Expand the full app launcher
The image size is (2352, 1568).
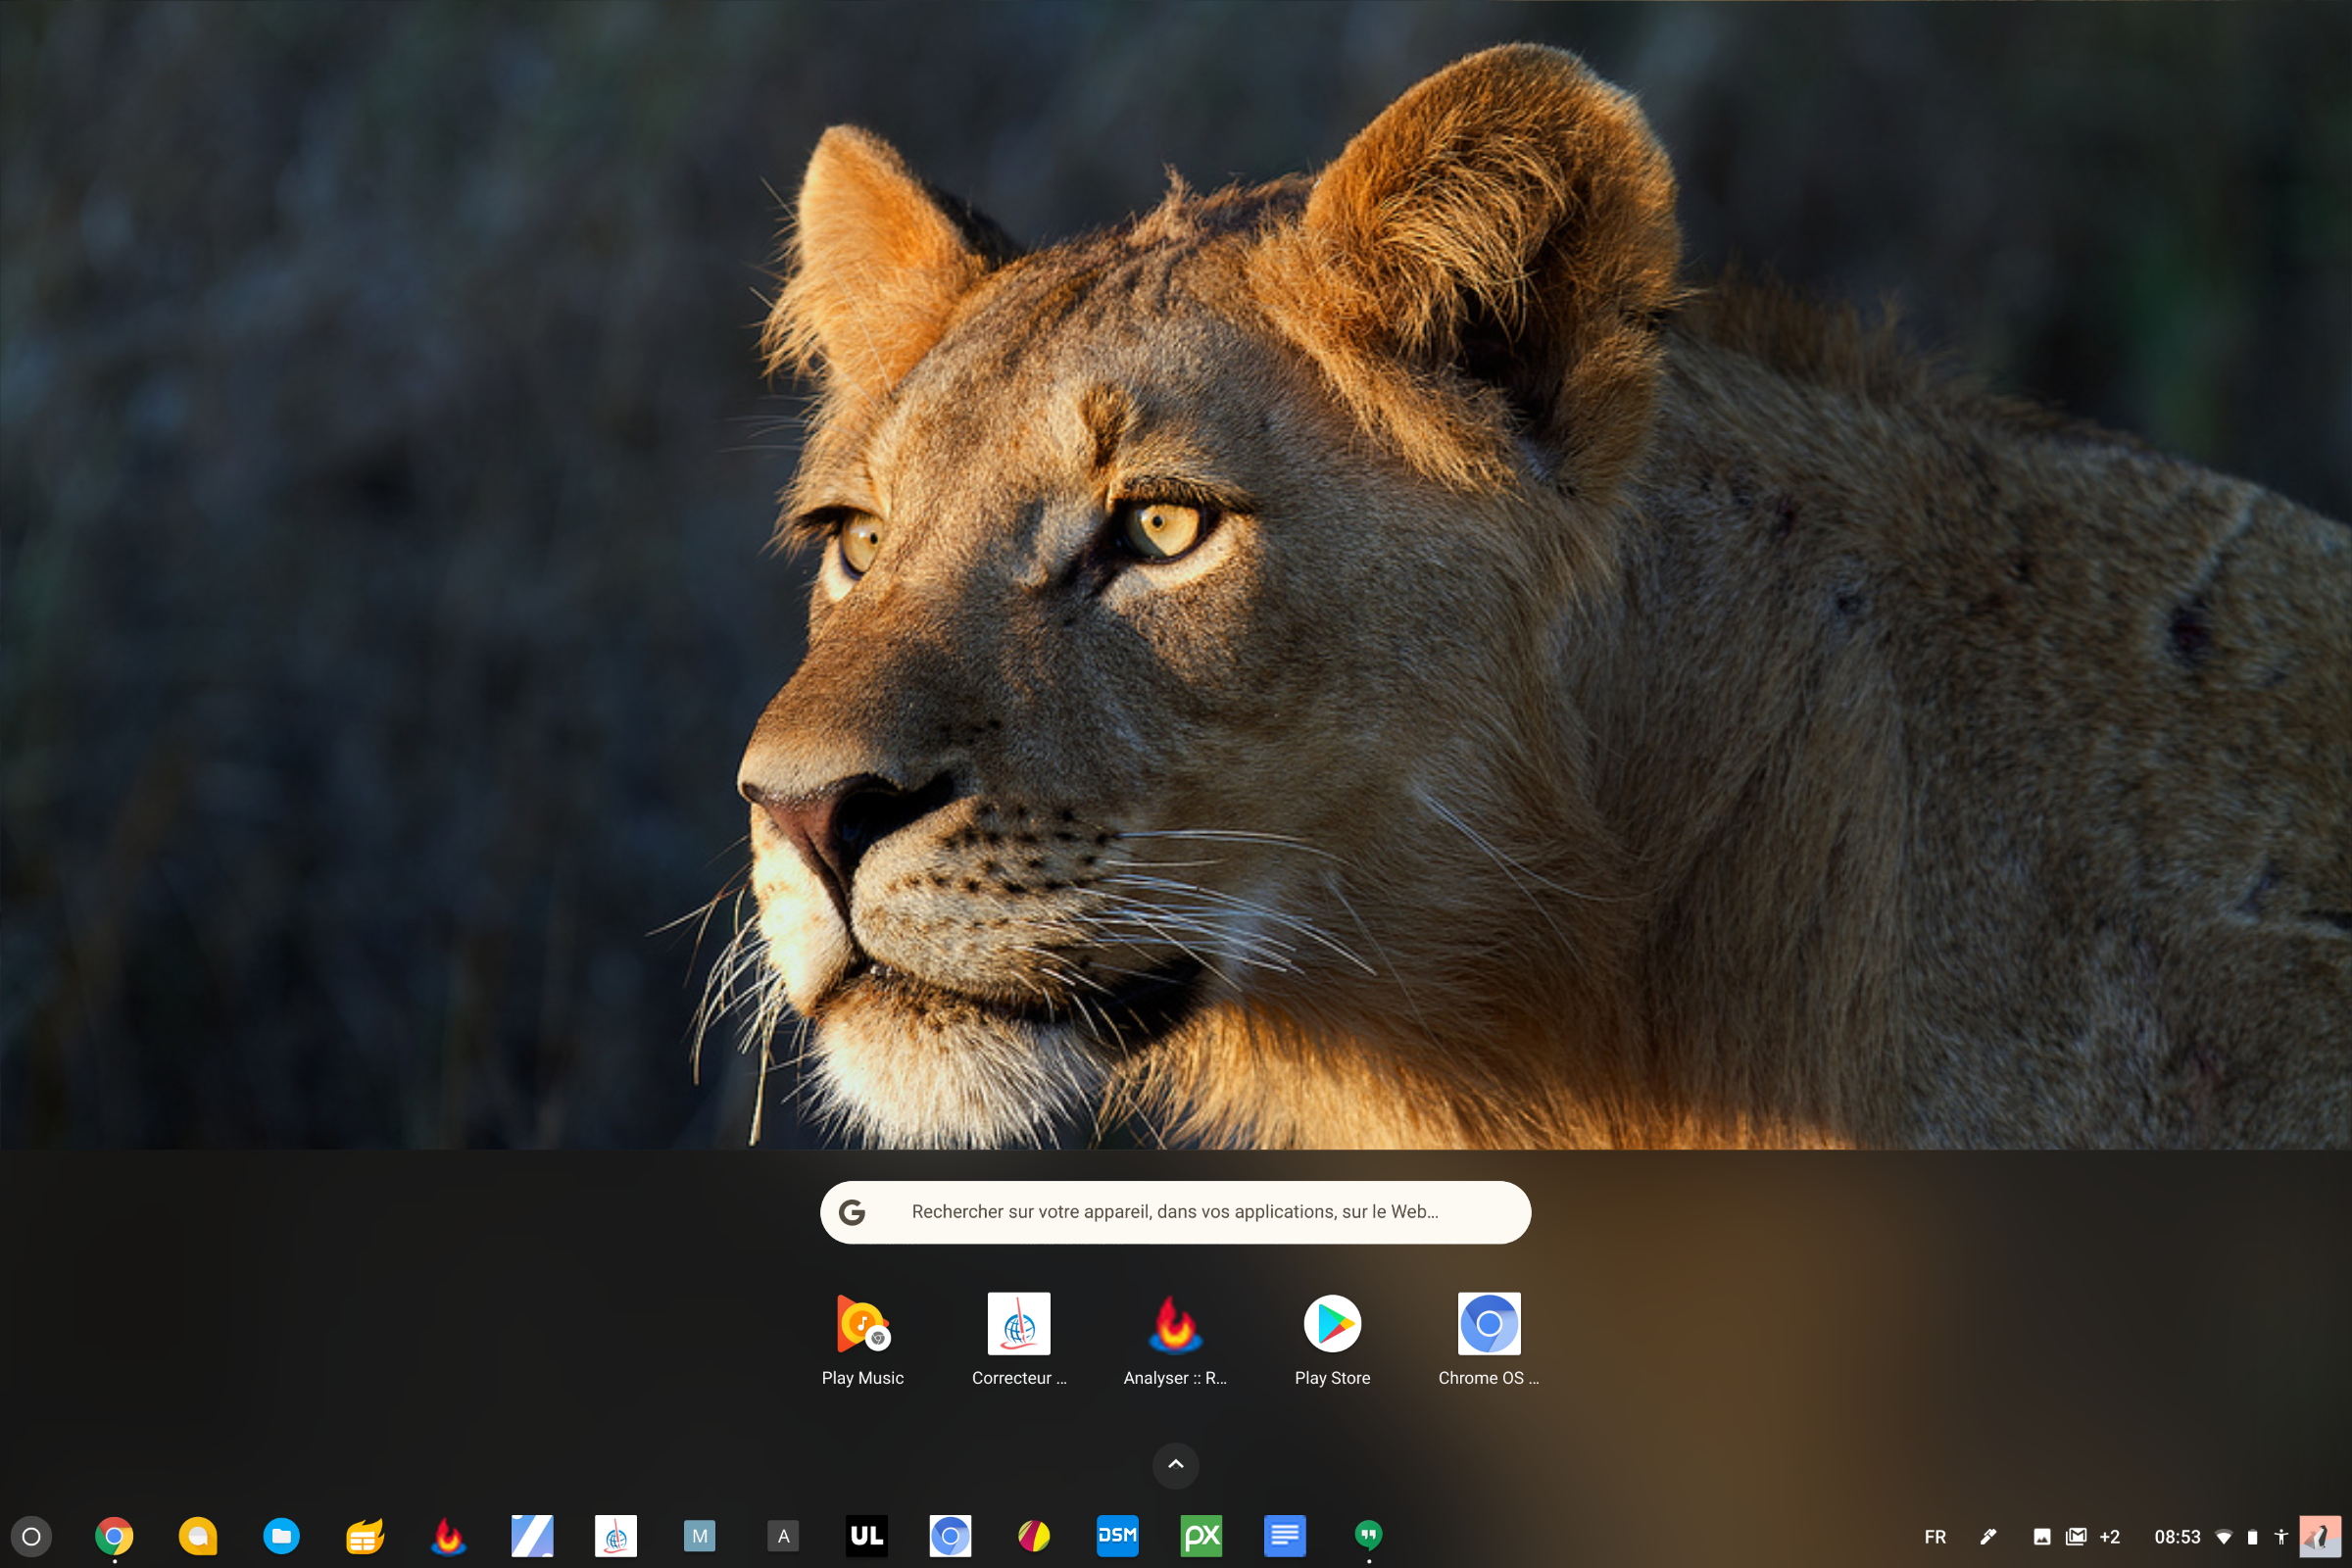[x=1176, y=1465]
